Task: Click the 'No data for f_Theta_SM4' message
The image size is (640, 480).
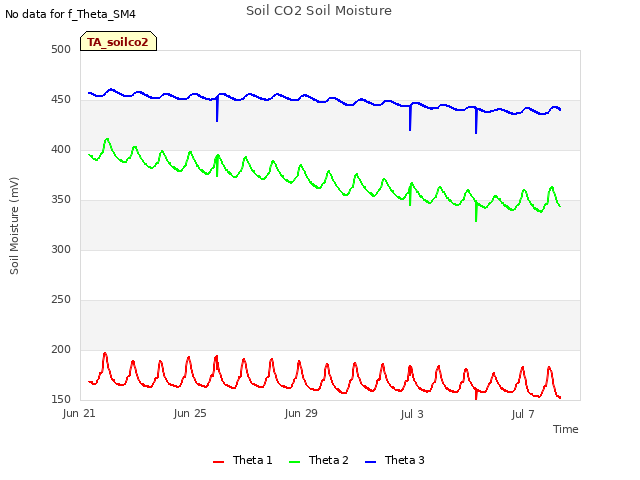Action: click(70, 14)
